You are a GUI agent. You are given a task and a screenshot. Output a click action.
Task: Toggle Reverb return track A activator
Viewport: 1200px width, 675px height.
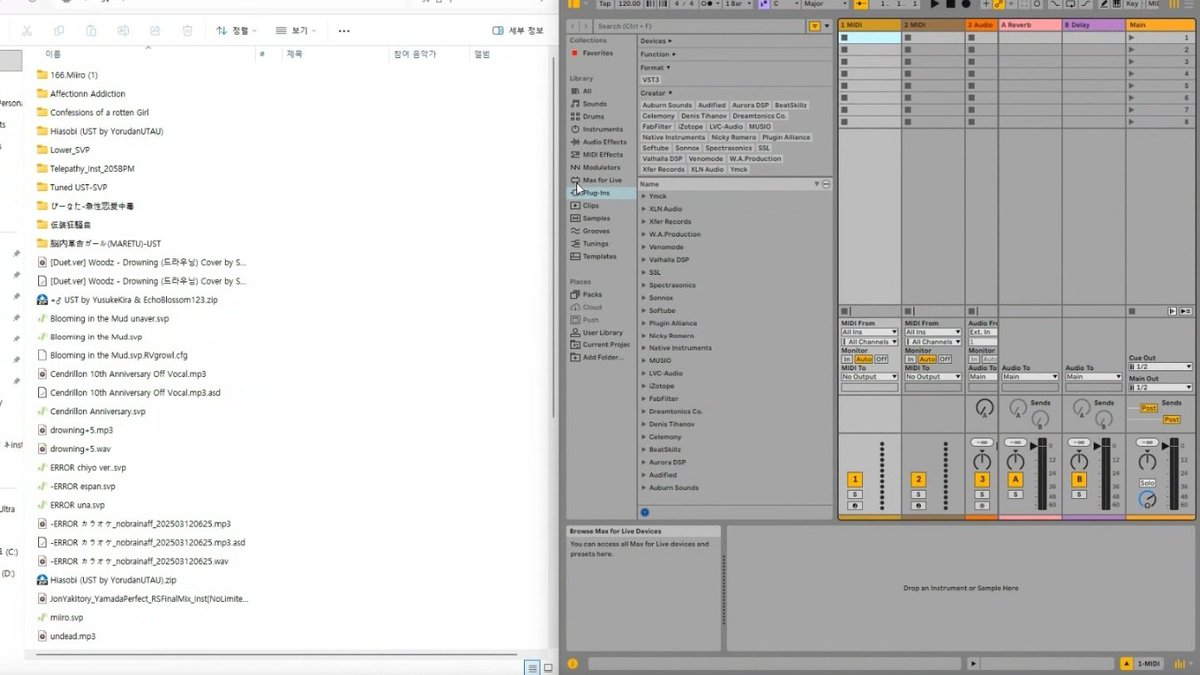pyautogui.click(x=1015, y=480)
